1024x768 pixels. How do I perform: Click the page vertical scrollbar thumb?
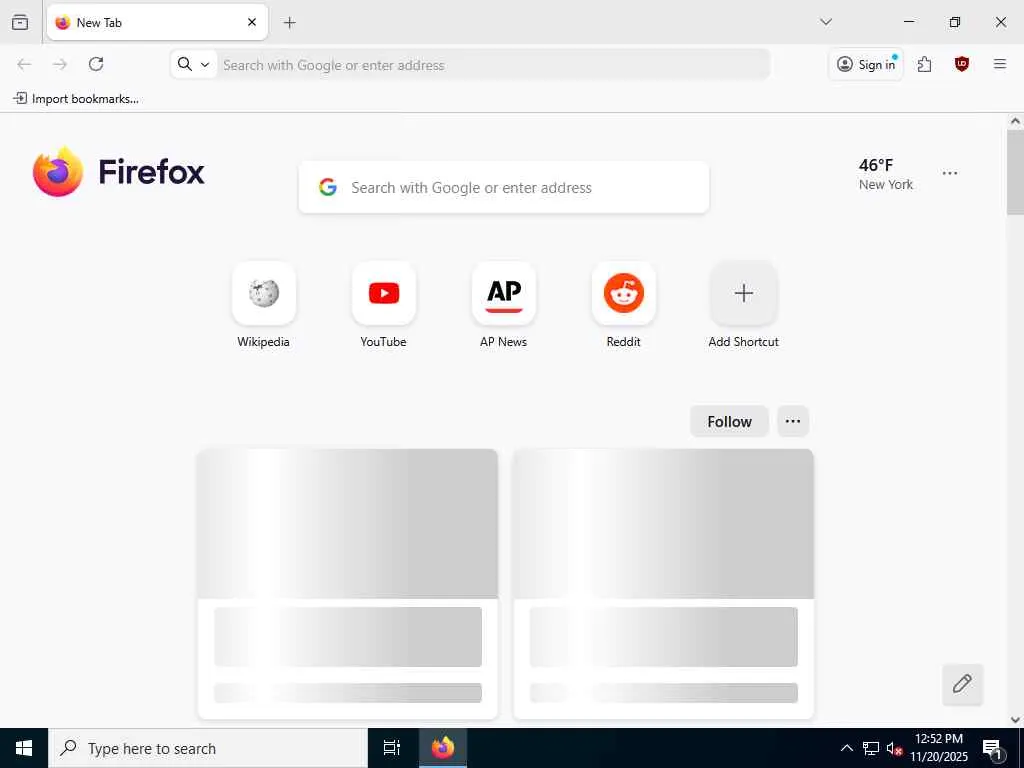click(1015, 172)
